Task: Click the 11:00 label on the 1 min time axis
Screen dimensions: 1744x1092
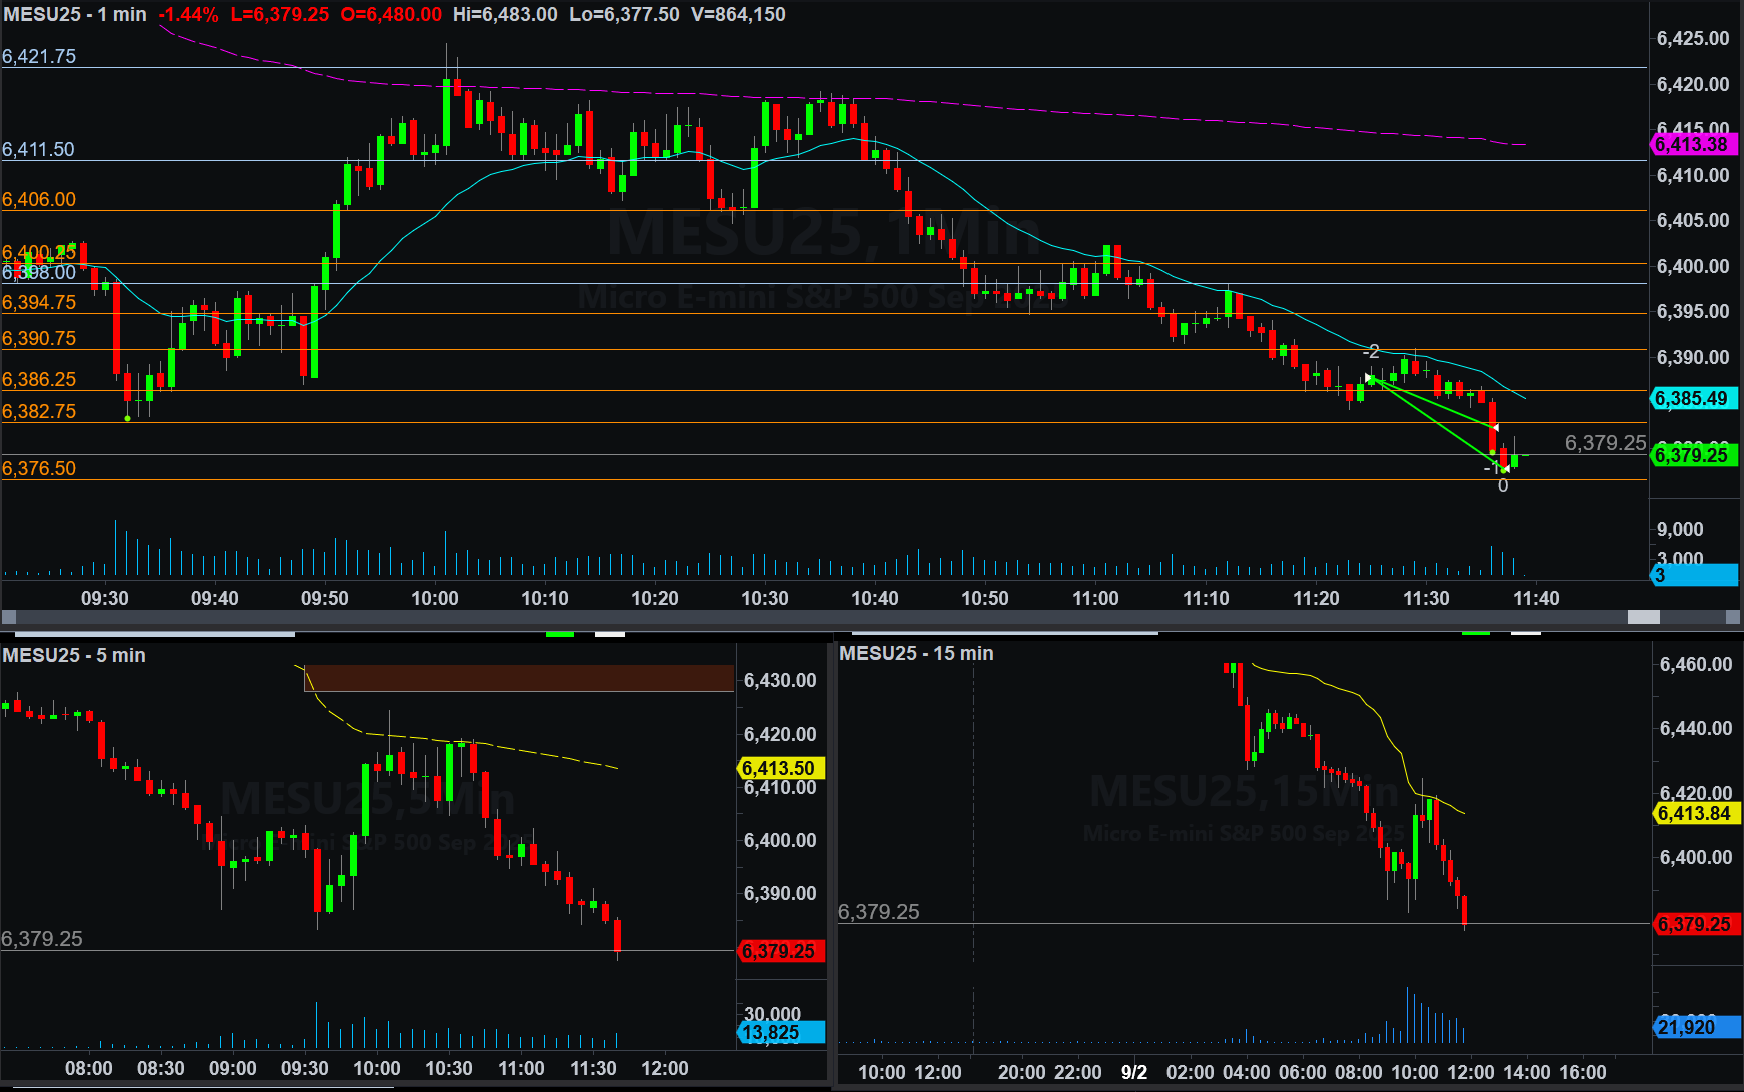Action: 1095,599
